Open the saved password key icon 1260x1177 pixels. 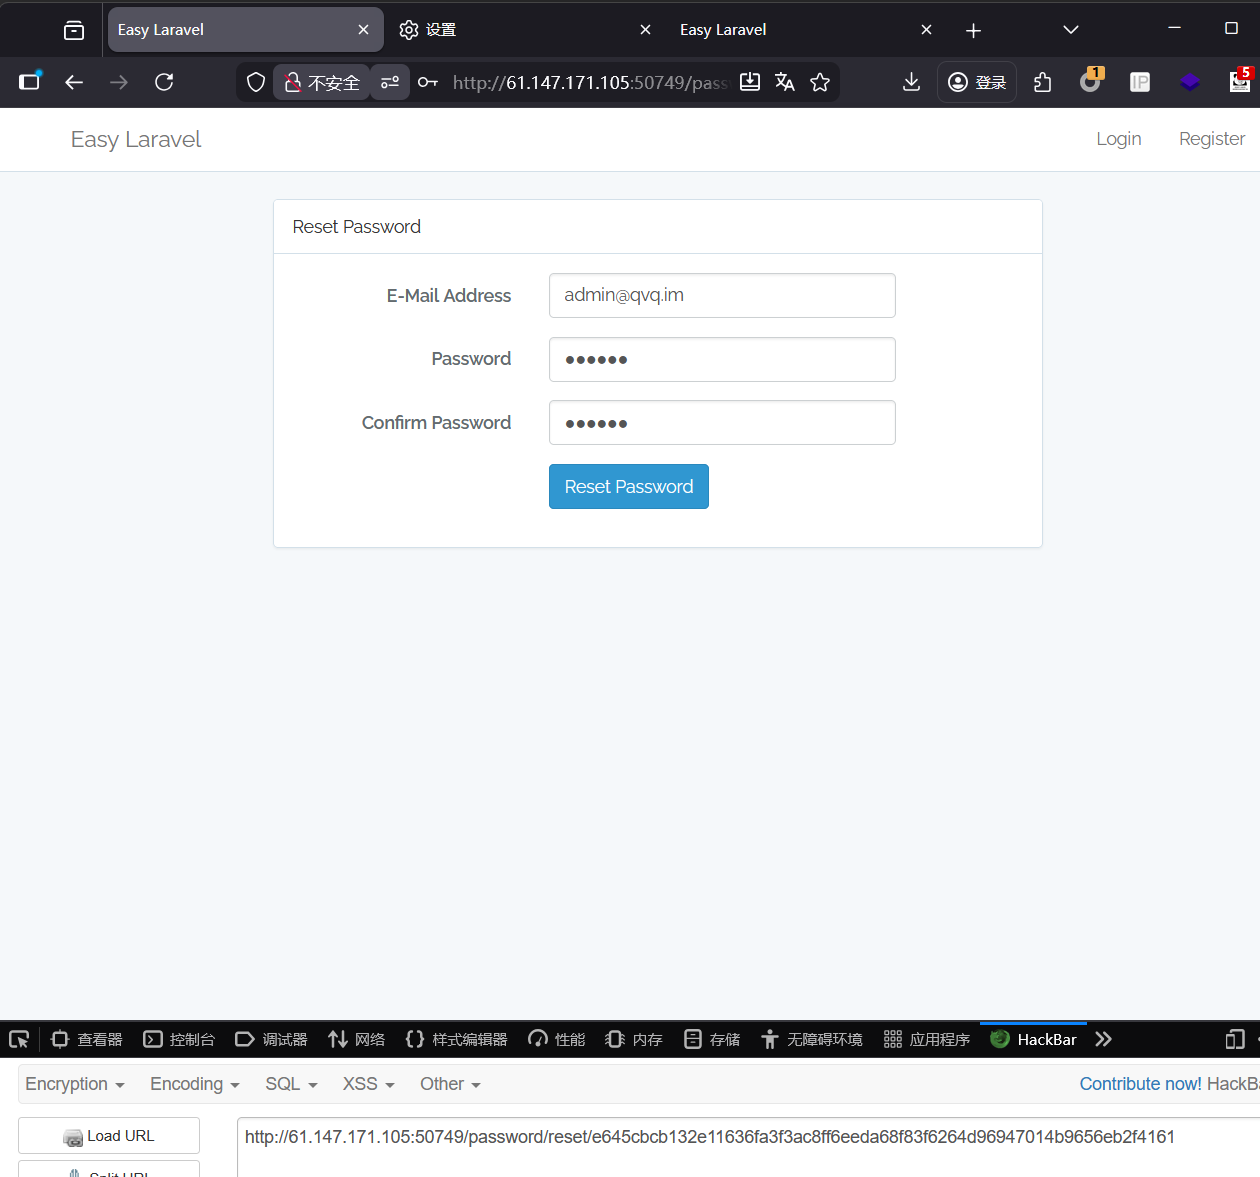tap(428, 82)
